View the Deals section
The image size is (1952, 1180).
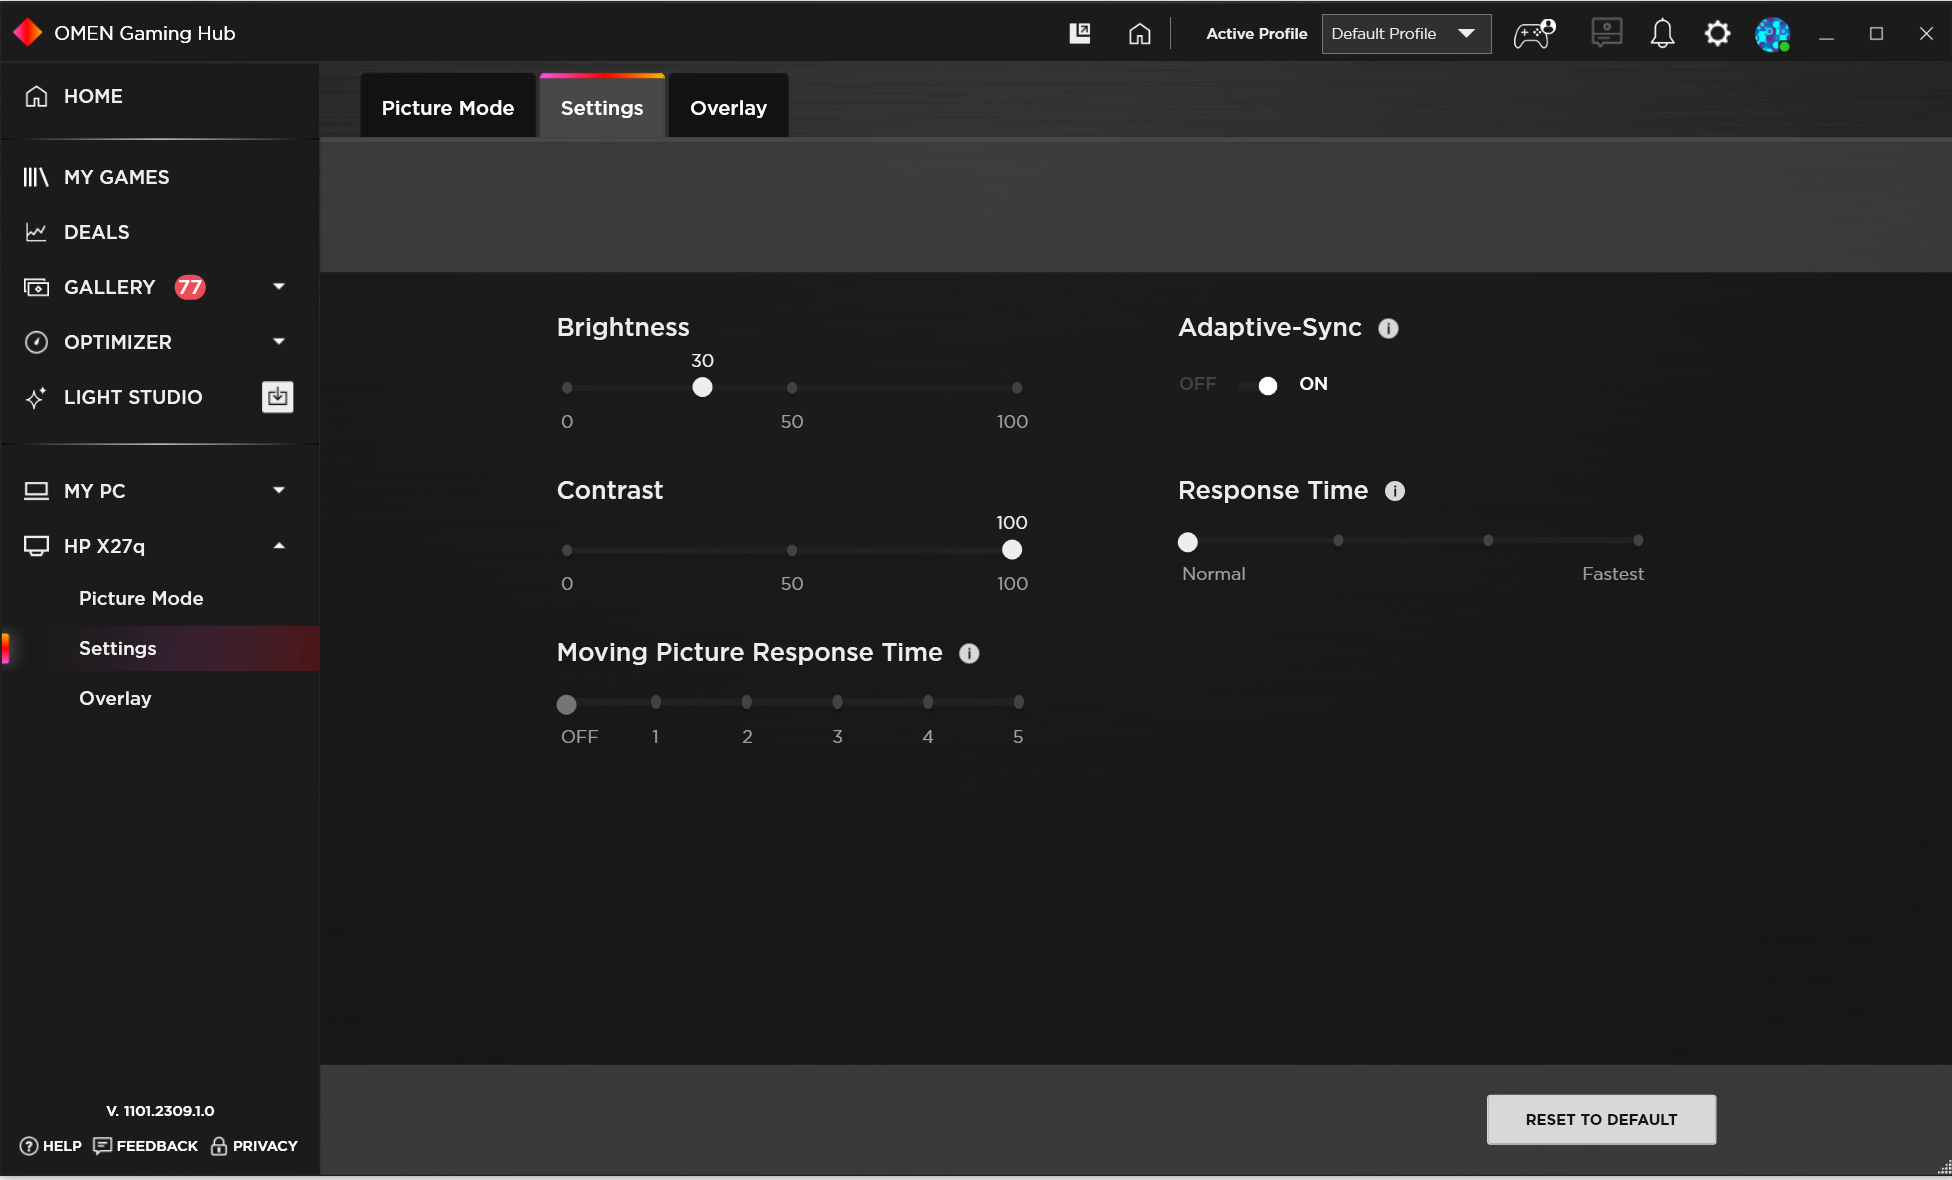point(96,232)
